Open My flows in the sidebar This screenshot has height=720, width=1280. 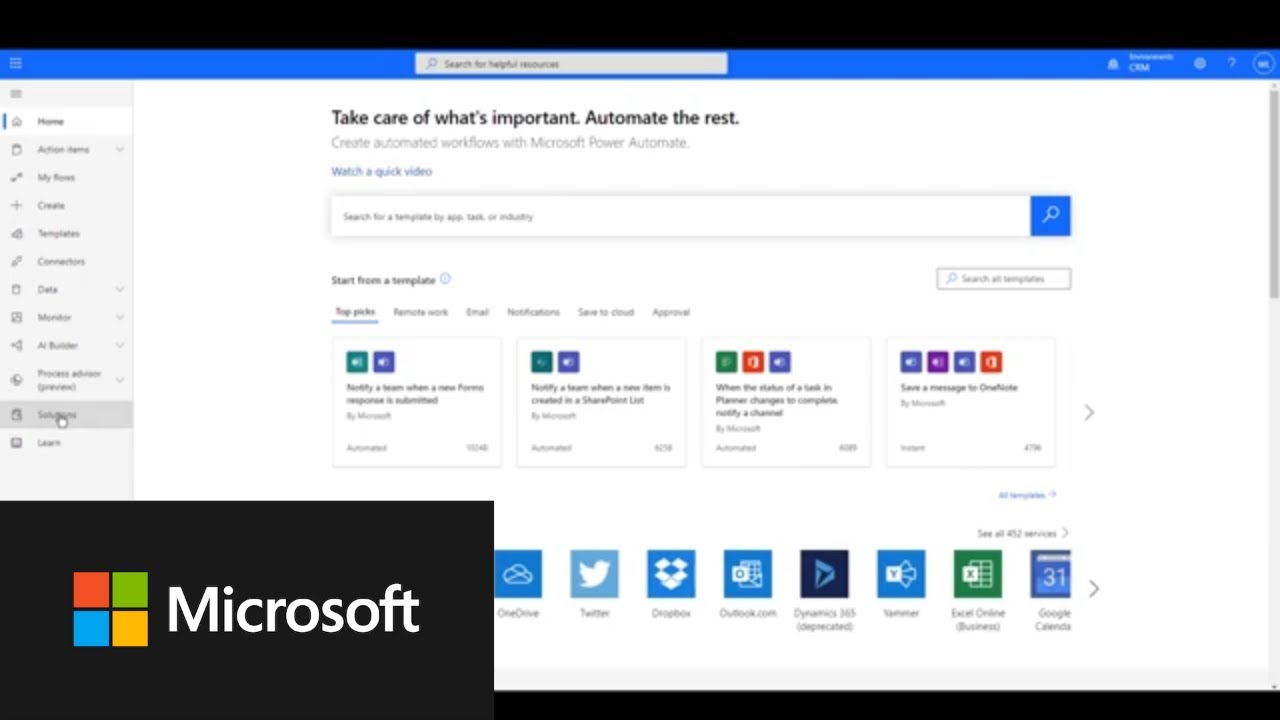(66, 177)
